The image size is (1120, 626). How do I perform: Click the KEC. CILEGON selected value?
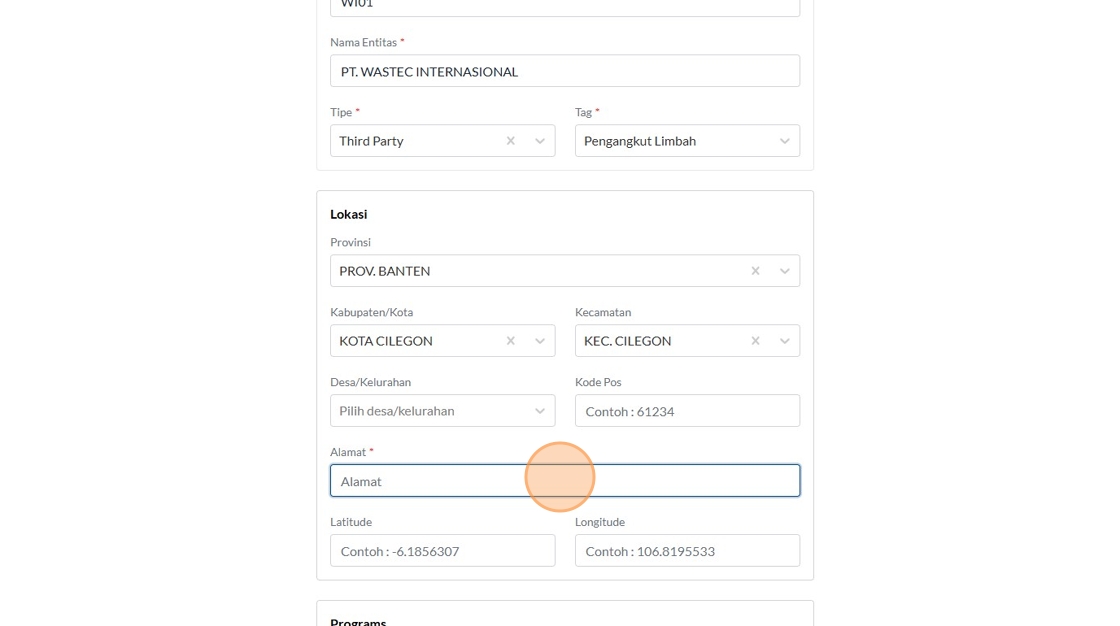coord(627,341)
